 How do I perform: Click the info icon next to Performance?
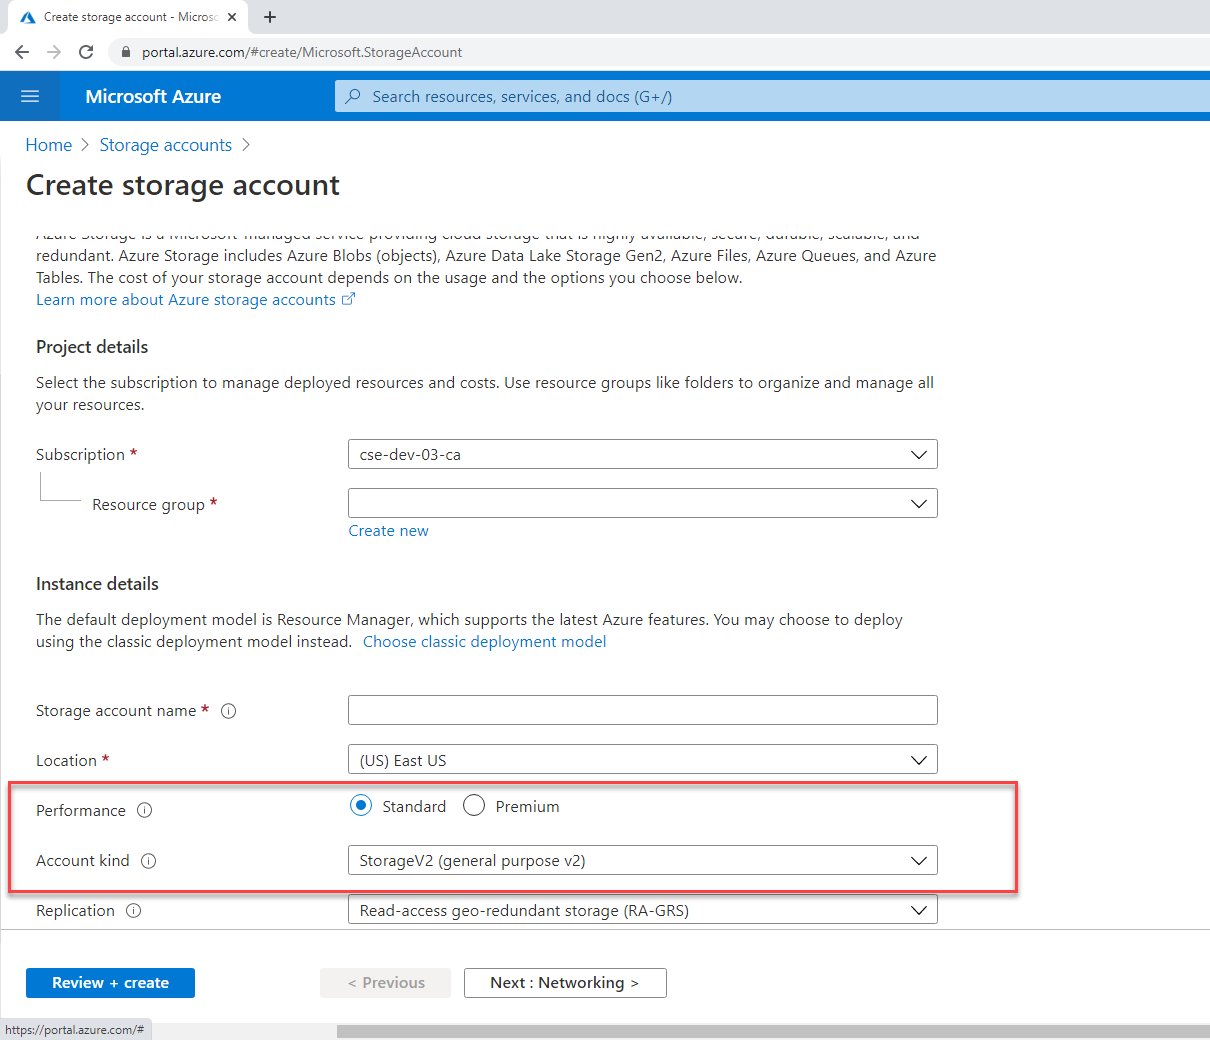click(x=145, y=811)
